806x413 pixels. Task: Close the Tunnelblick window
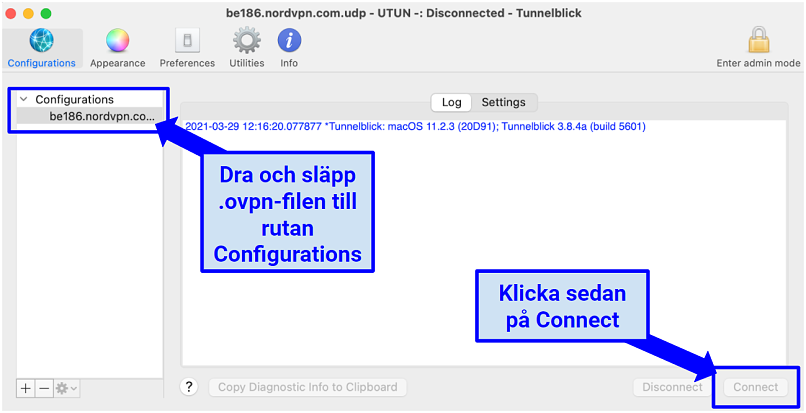10,13
